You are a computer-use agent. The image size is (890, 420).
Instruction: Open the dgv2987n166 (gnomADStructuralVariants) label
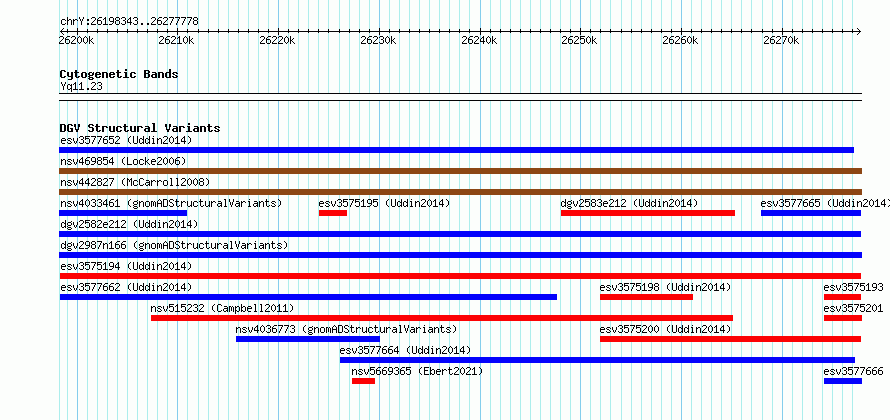[174, 245]
